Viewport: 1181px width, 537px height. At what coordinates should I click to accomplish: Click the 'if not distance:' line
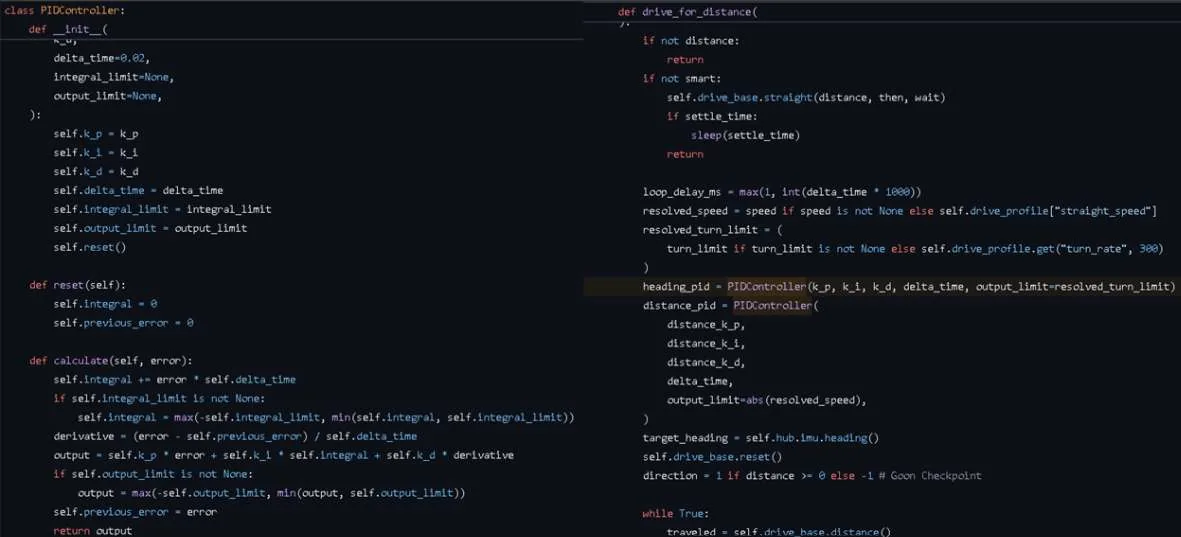coord(691,40)
